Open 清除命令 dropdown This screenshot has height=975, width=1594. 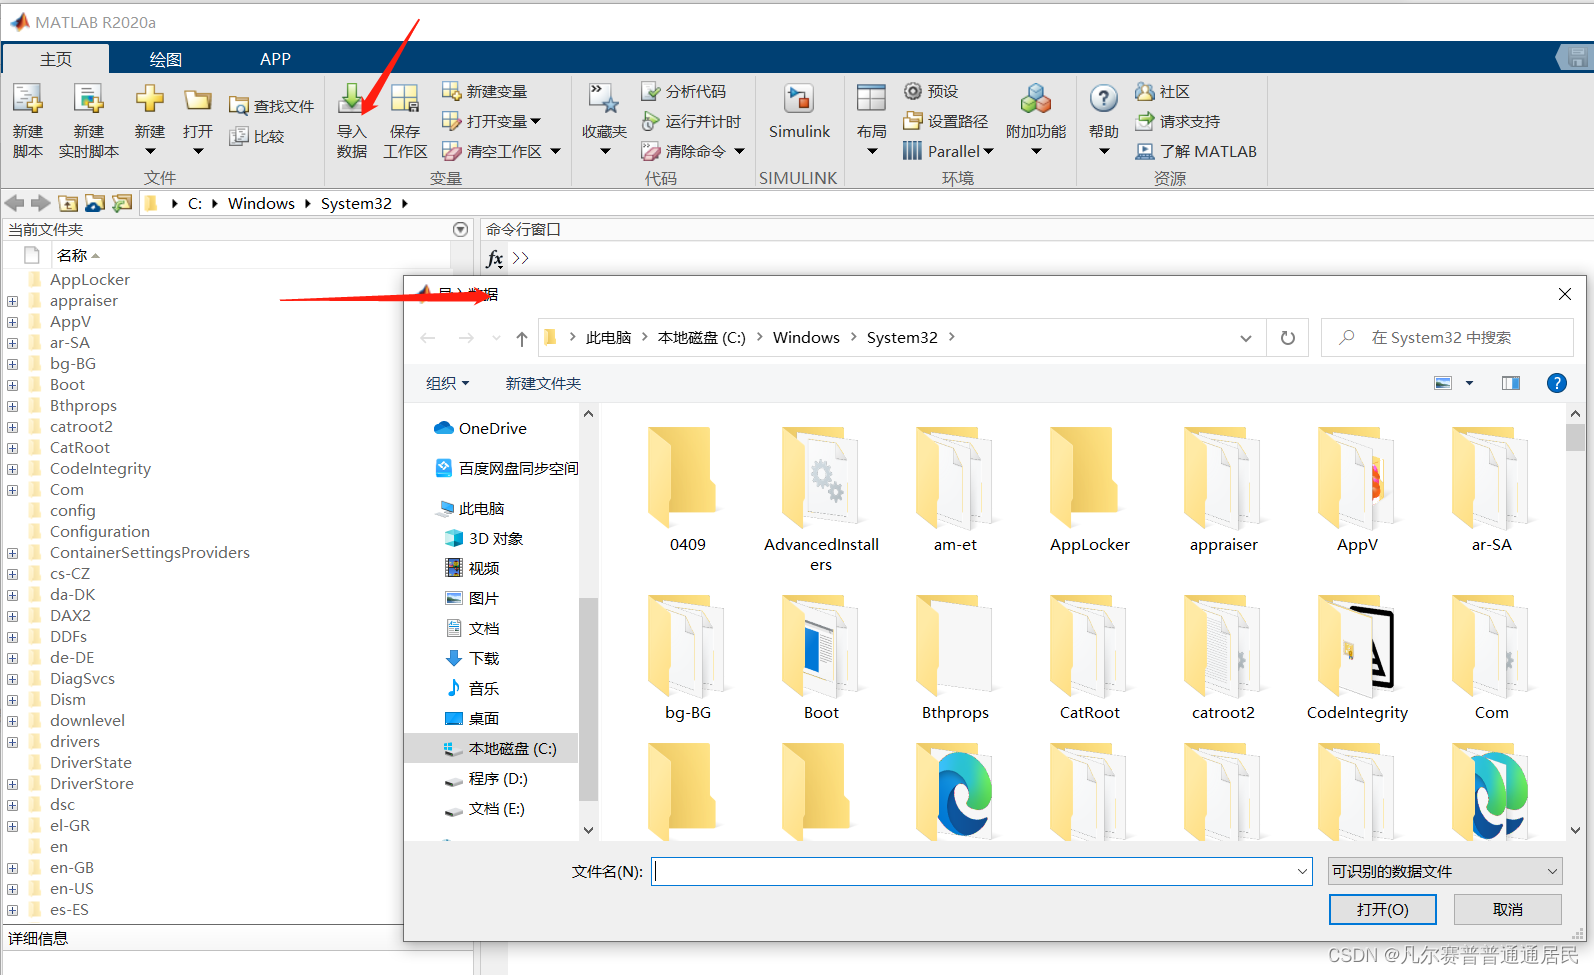(x=740, y=151)
